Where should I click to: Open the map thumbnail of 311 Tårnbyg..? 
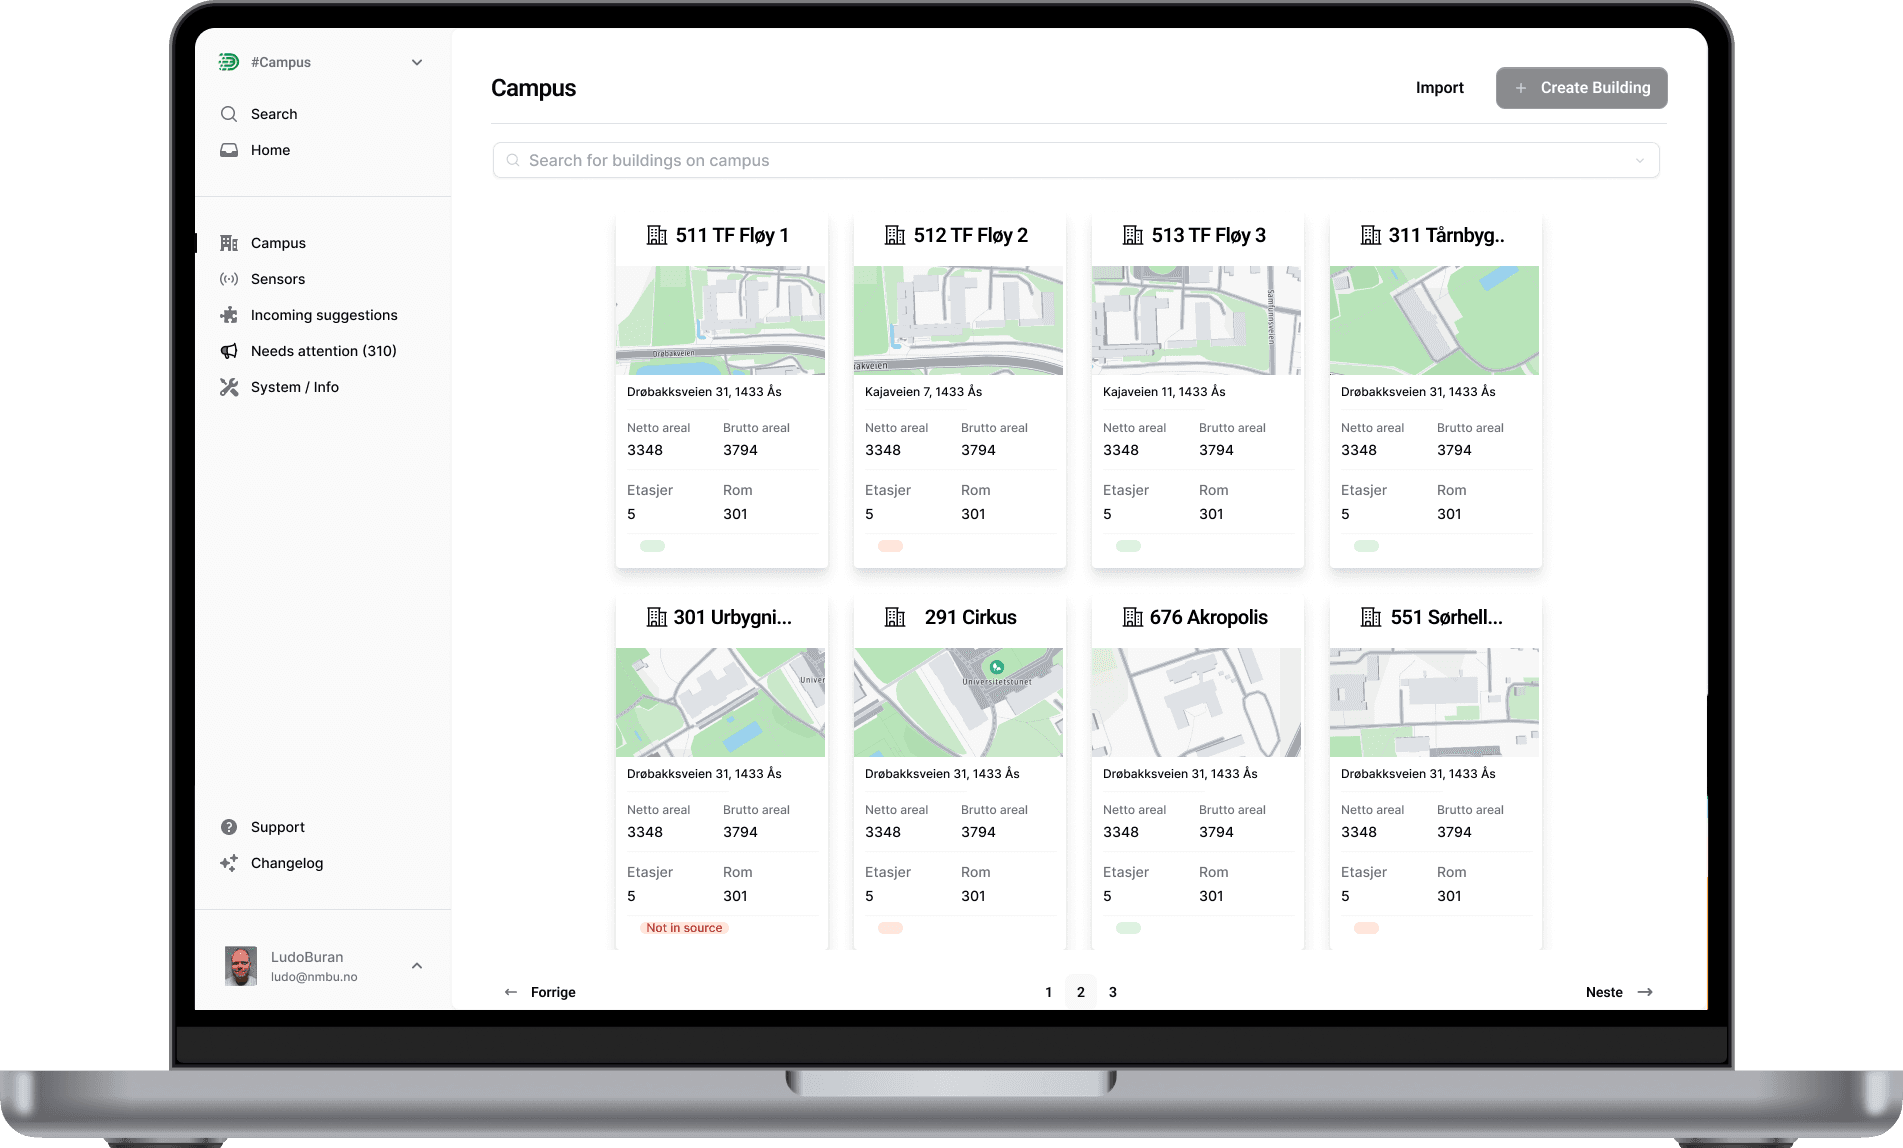pyautogui.click(x=1434, y=320)
